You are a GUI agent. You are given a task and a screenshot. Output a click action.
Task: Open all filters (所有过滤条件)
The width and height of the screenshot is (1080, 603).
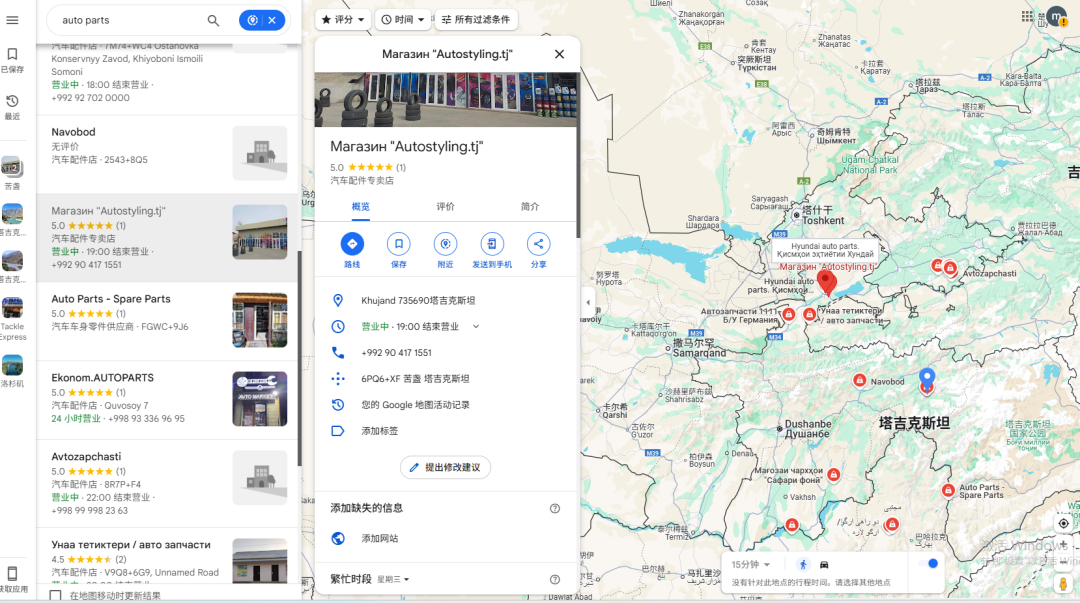(x=476, y=19)
